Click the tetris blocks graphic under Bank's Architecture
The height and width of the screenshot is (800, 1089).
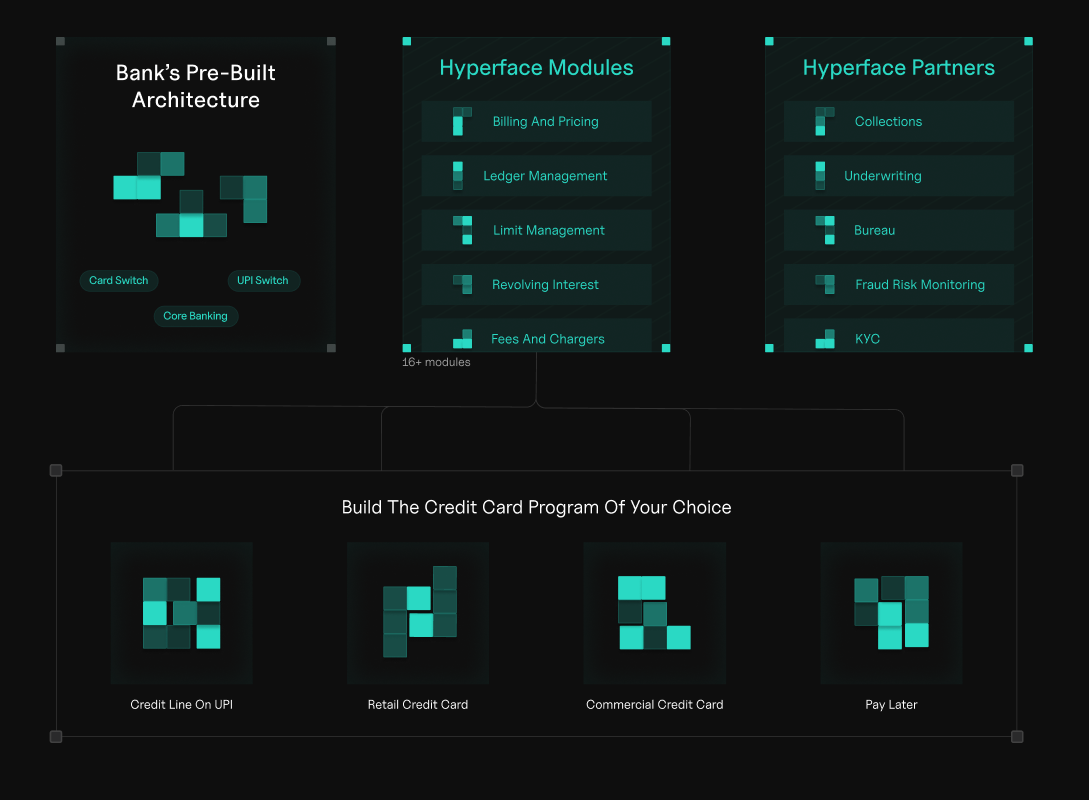(190, 194)
